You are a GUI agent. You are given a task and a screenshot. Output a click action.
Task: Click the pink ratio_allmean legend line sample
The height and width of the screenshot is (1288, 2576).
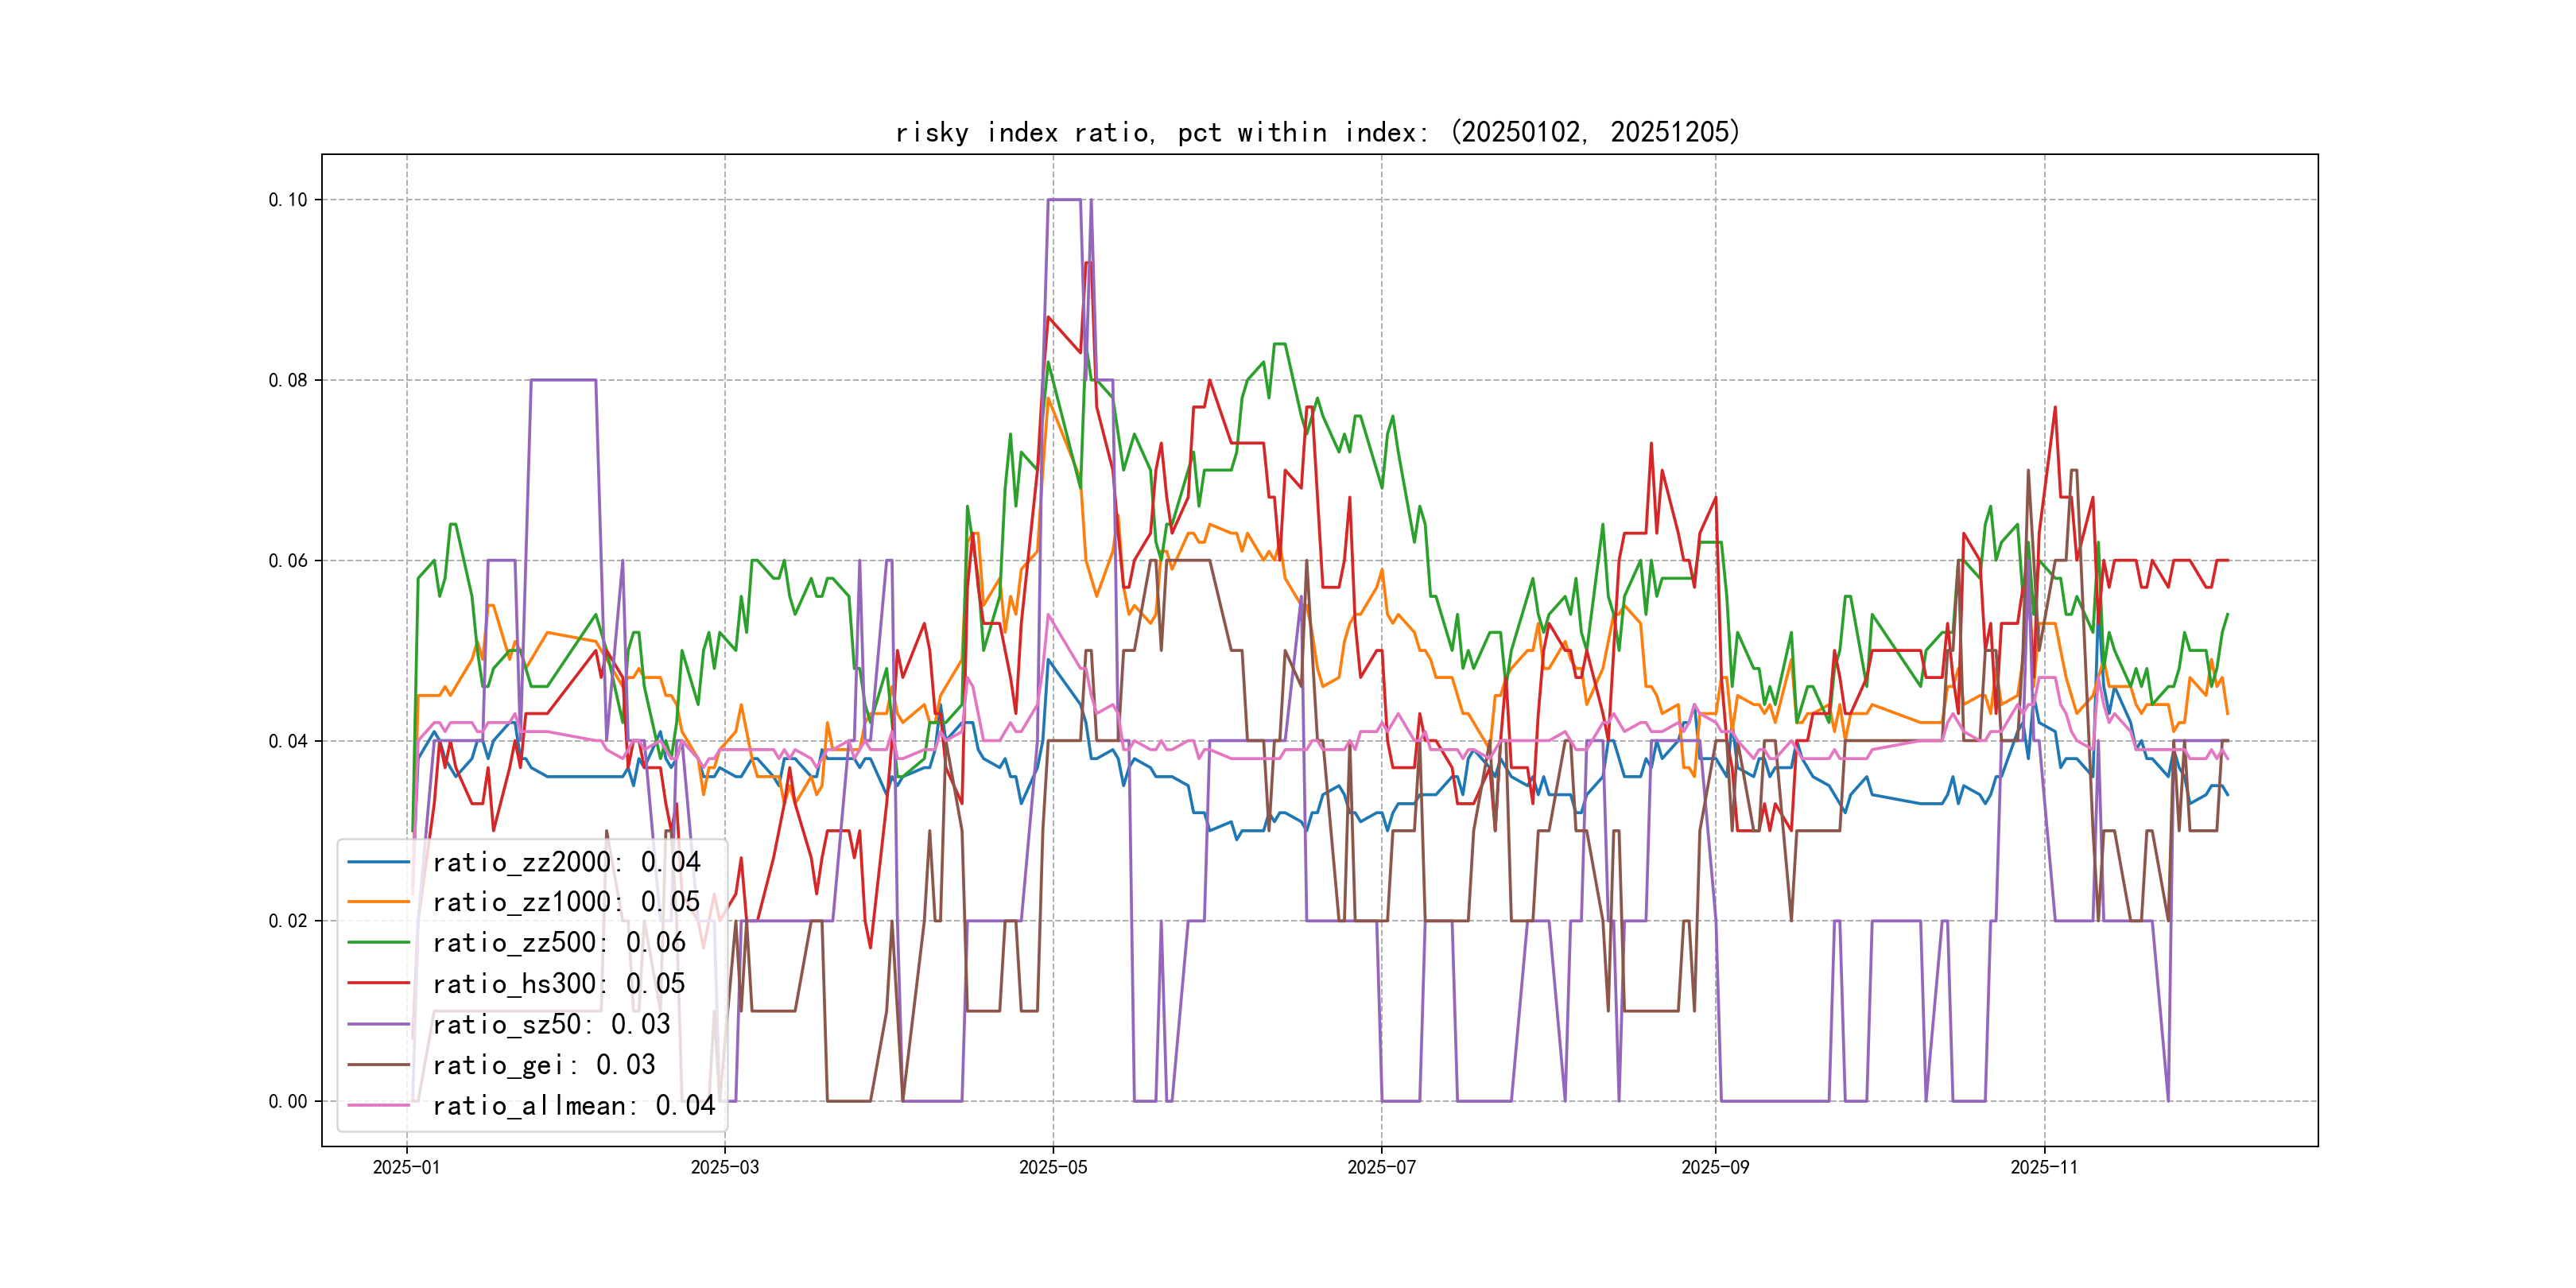378,1105
